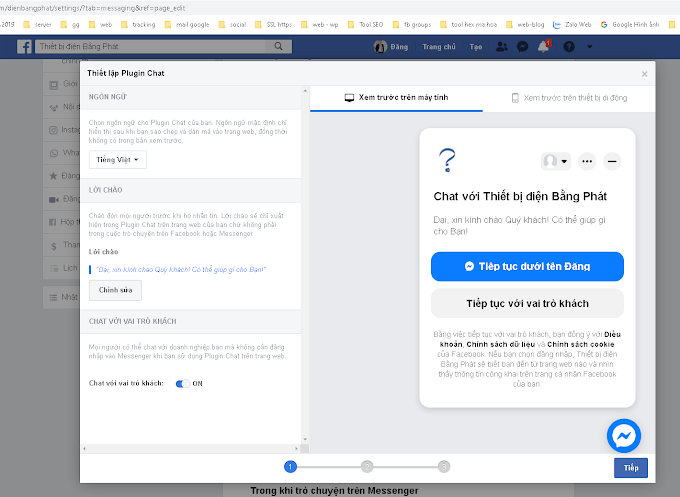Image resolution: width=680 pixels, height=497 pixels.
Task: Select step 1 in the progress indicator
Action: 290,467
